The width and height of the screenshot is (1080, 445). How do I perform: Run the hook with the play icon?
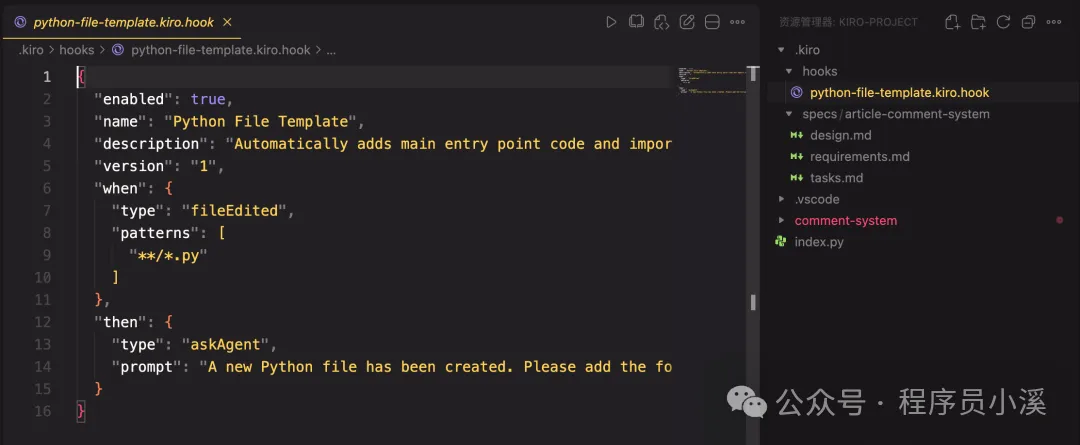(x=611, y=22)
